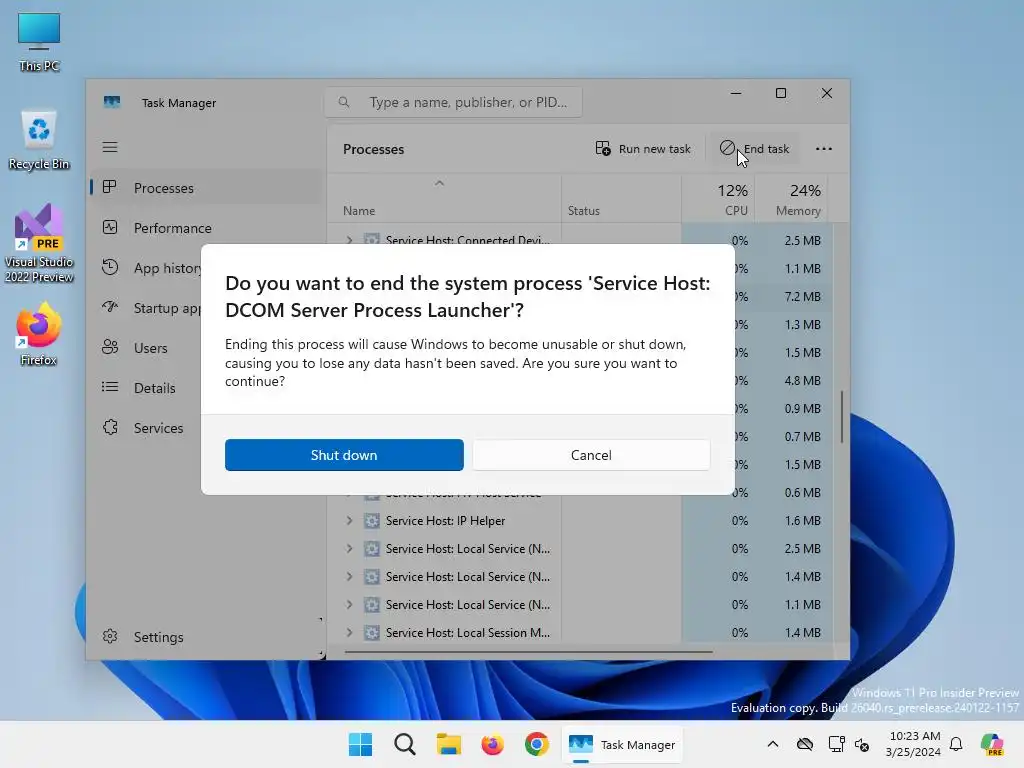Confirm with the Shut down button
The height and width of the screenshot is (768, 1024).
(344, 455)
